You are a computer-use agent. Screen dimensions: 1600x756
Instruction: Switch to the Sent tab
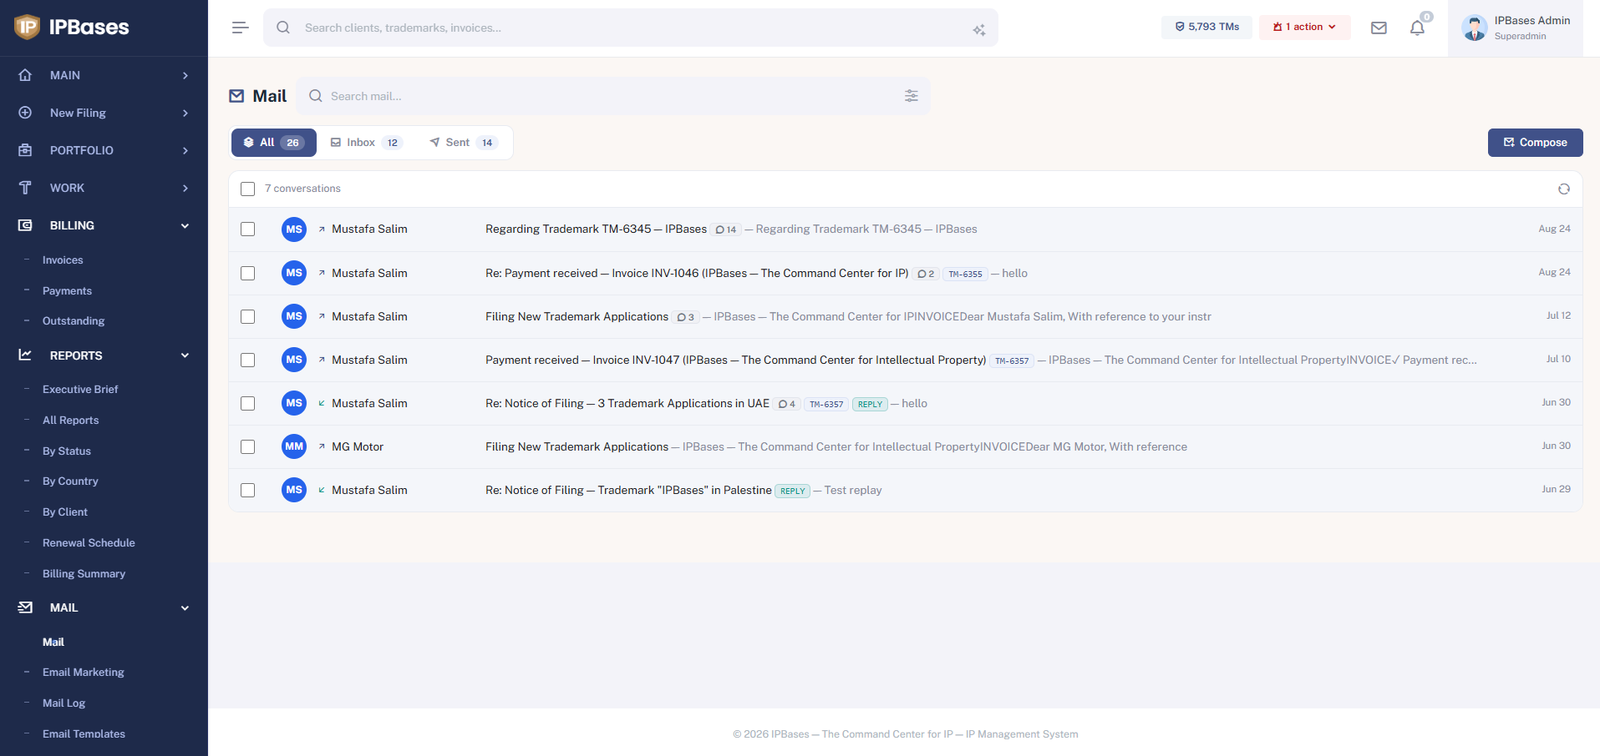(463, 142)
